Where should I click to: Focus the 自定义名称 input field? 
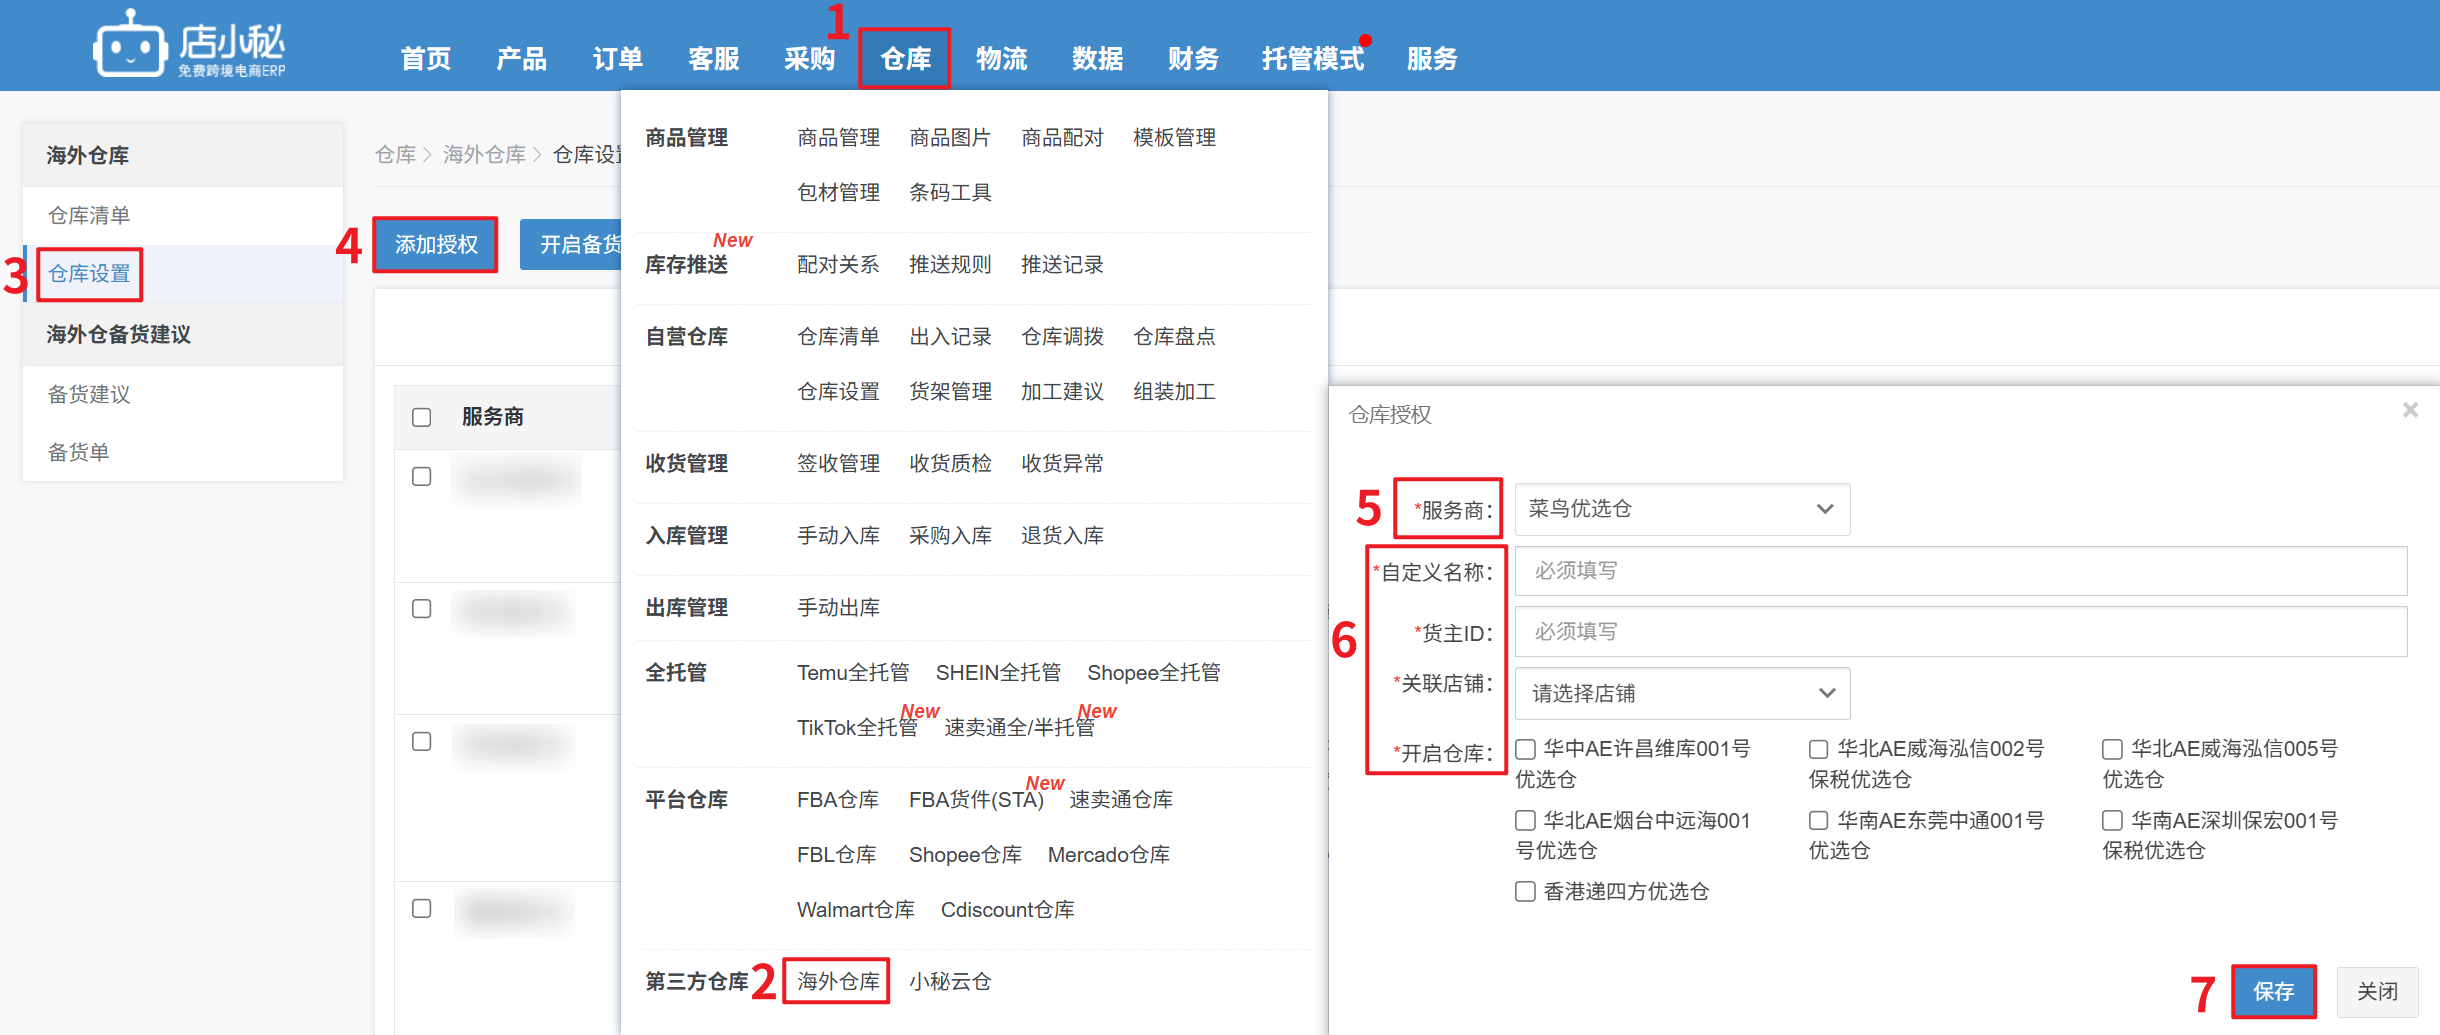pos(1960,571)
